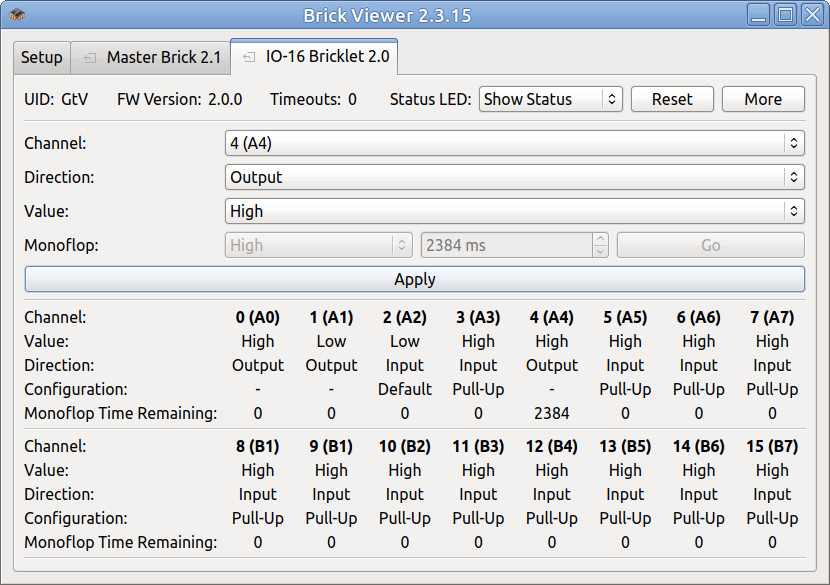Close the Brick Viewer window
This screenshot has width=830, height=585.
tap(811, 15)
